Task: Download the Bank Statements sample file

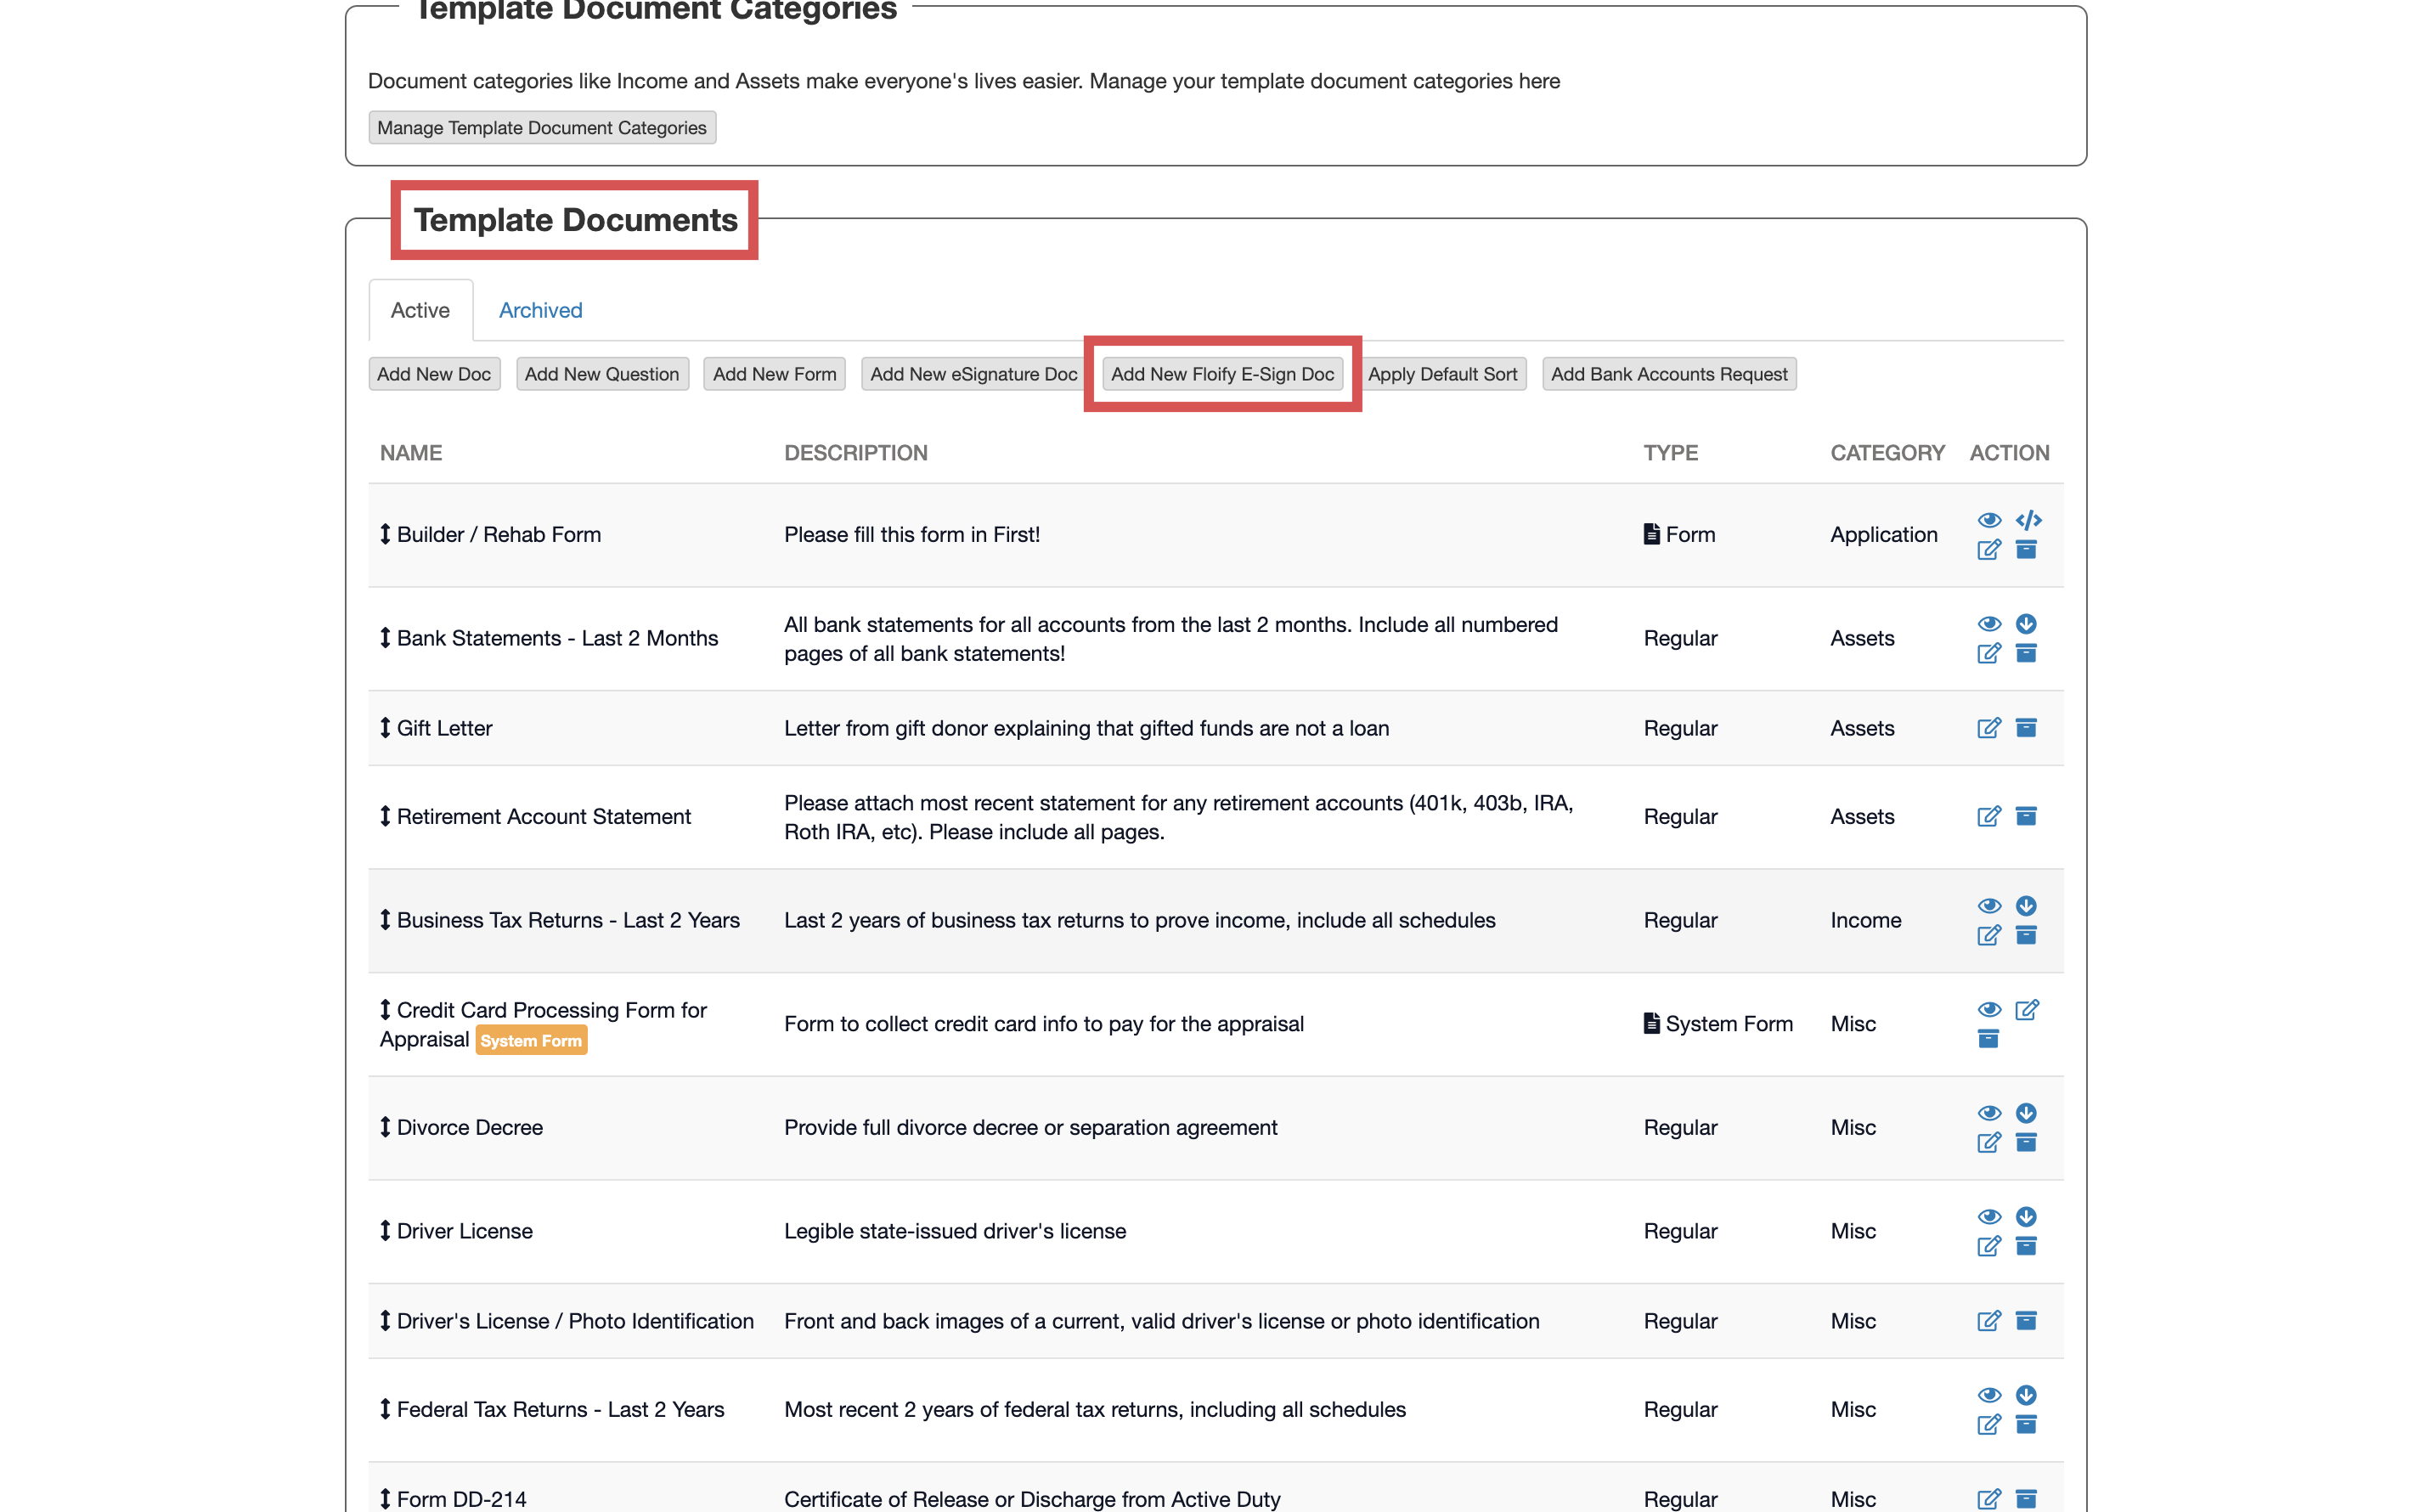Action: pos(2025,624)
